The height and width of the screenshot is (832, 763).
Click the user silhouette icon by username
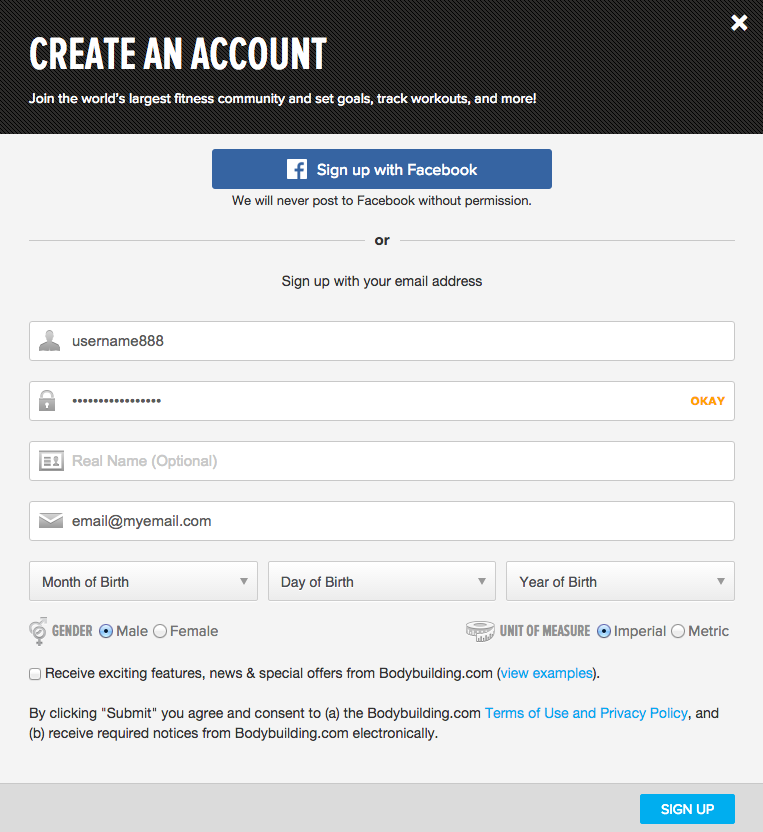(x=50, y=341)
